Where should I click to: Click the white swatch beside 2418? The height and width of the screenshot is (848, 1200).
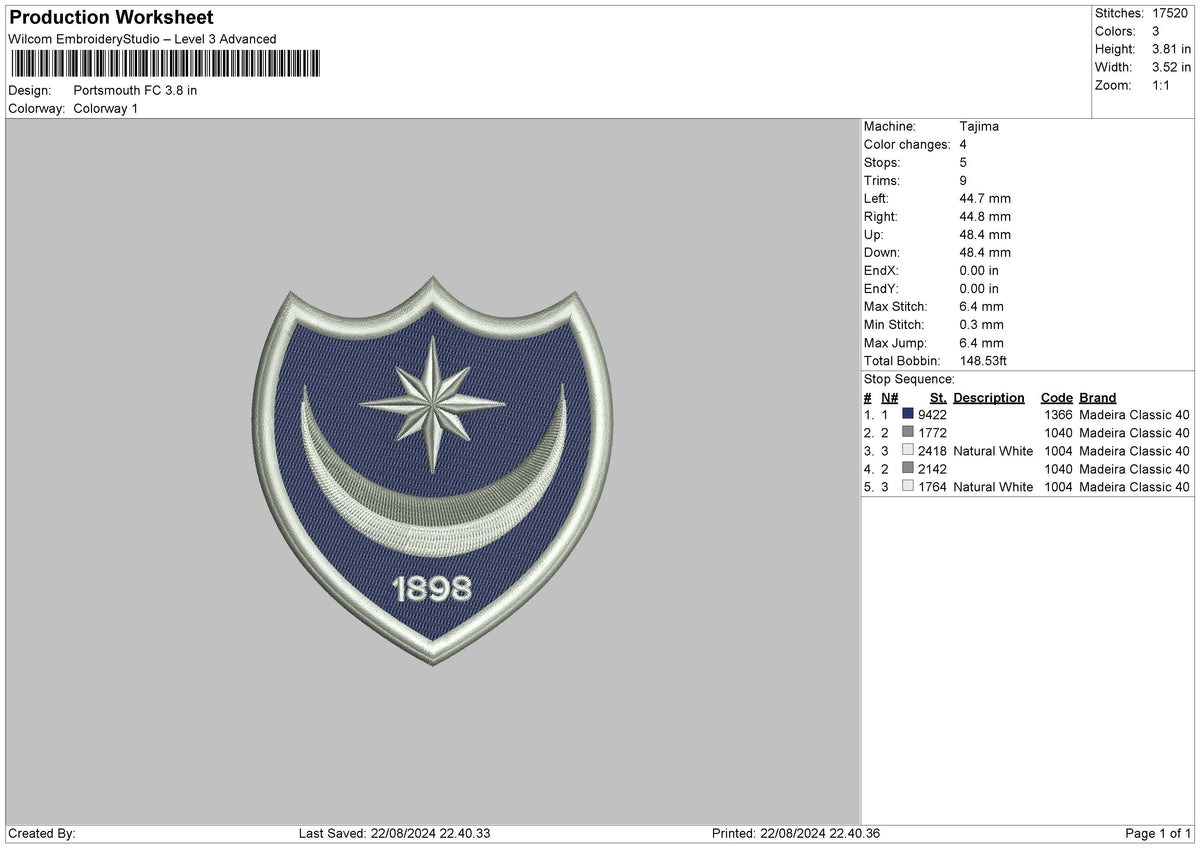908,450
